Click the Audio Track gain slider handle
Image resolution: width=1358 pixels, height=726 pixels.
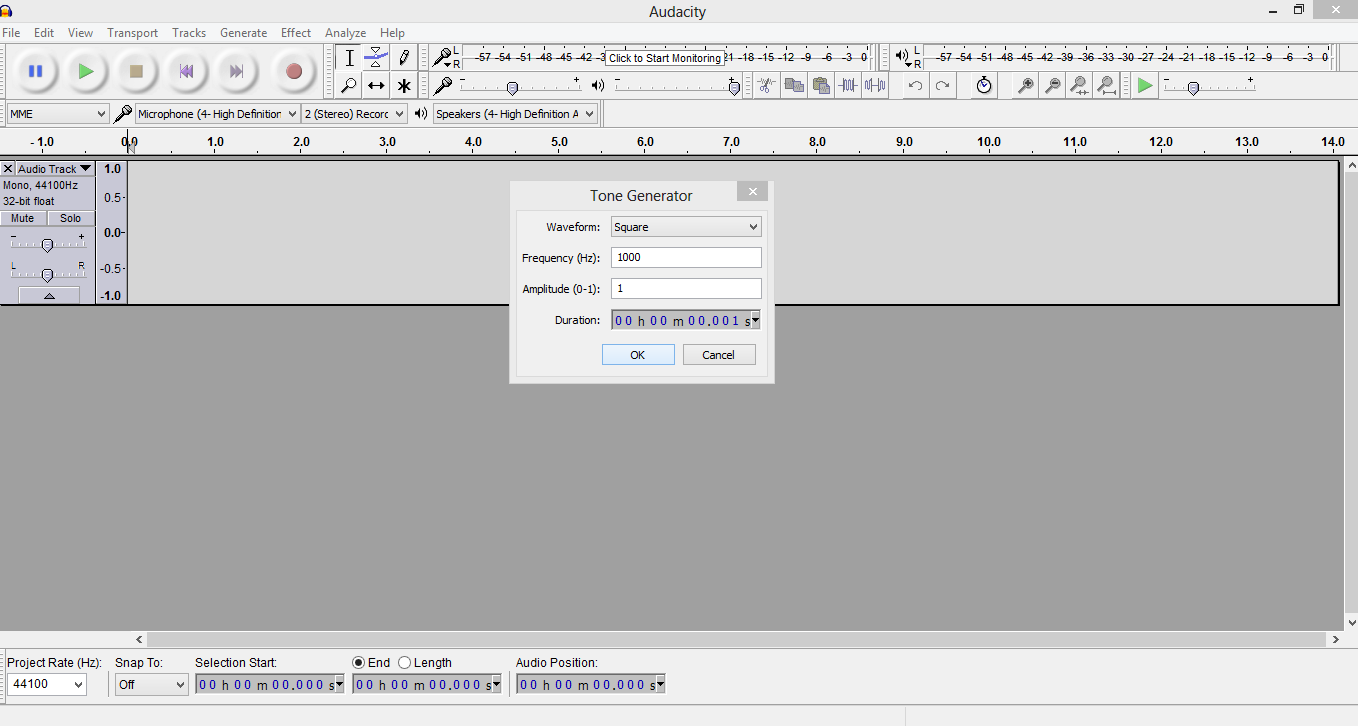pos(47,245)
